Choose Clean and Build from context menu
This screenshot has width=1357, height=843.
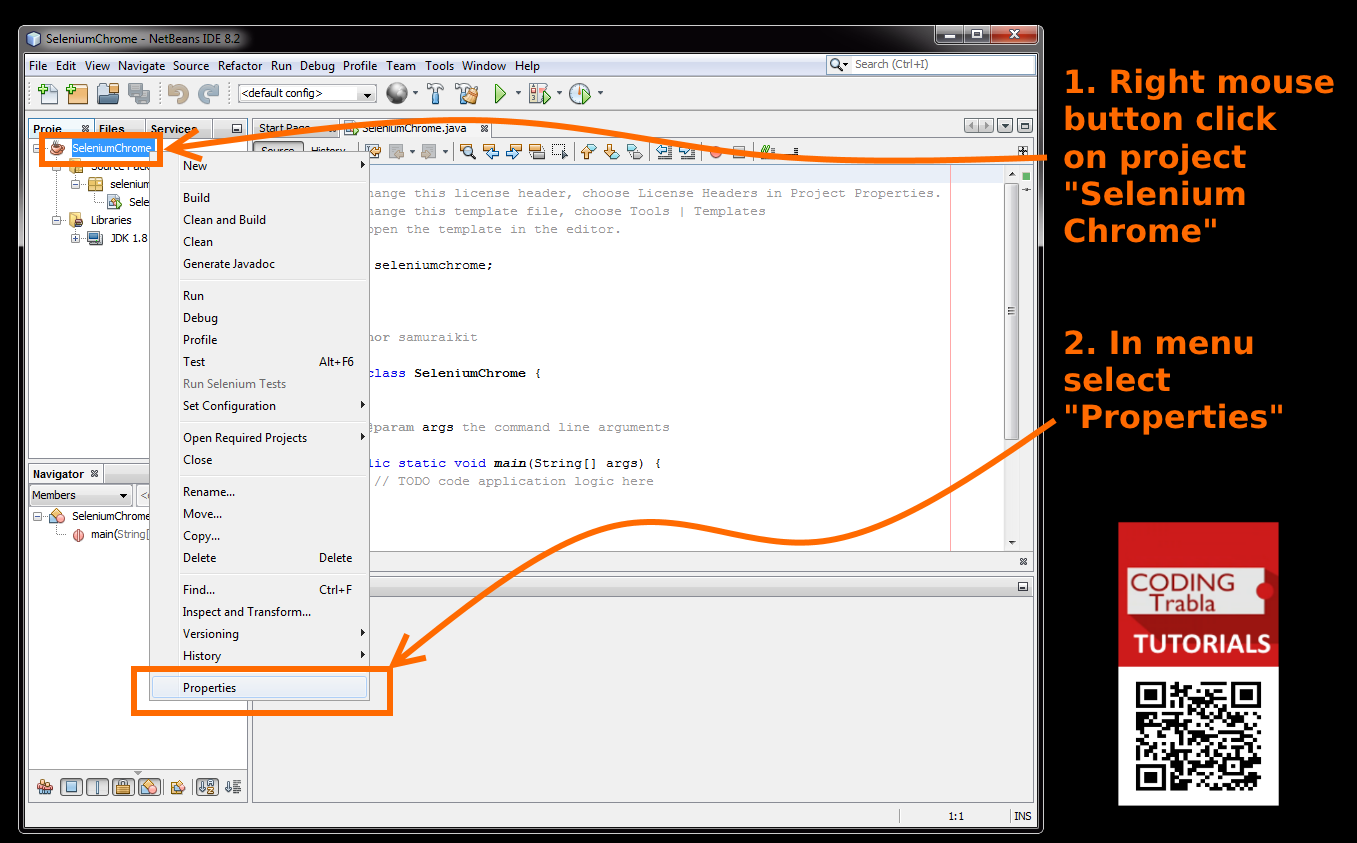(260, 220)
